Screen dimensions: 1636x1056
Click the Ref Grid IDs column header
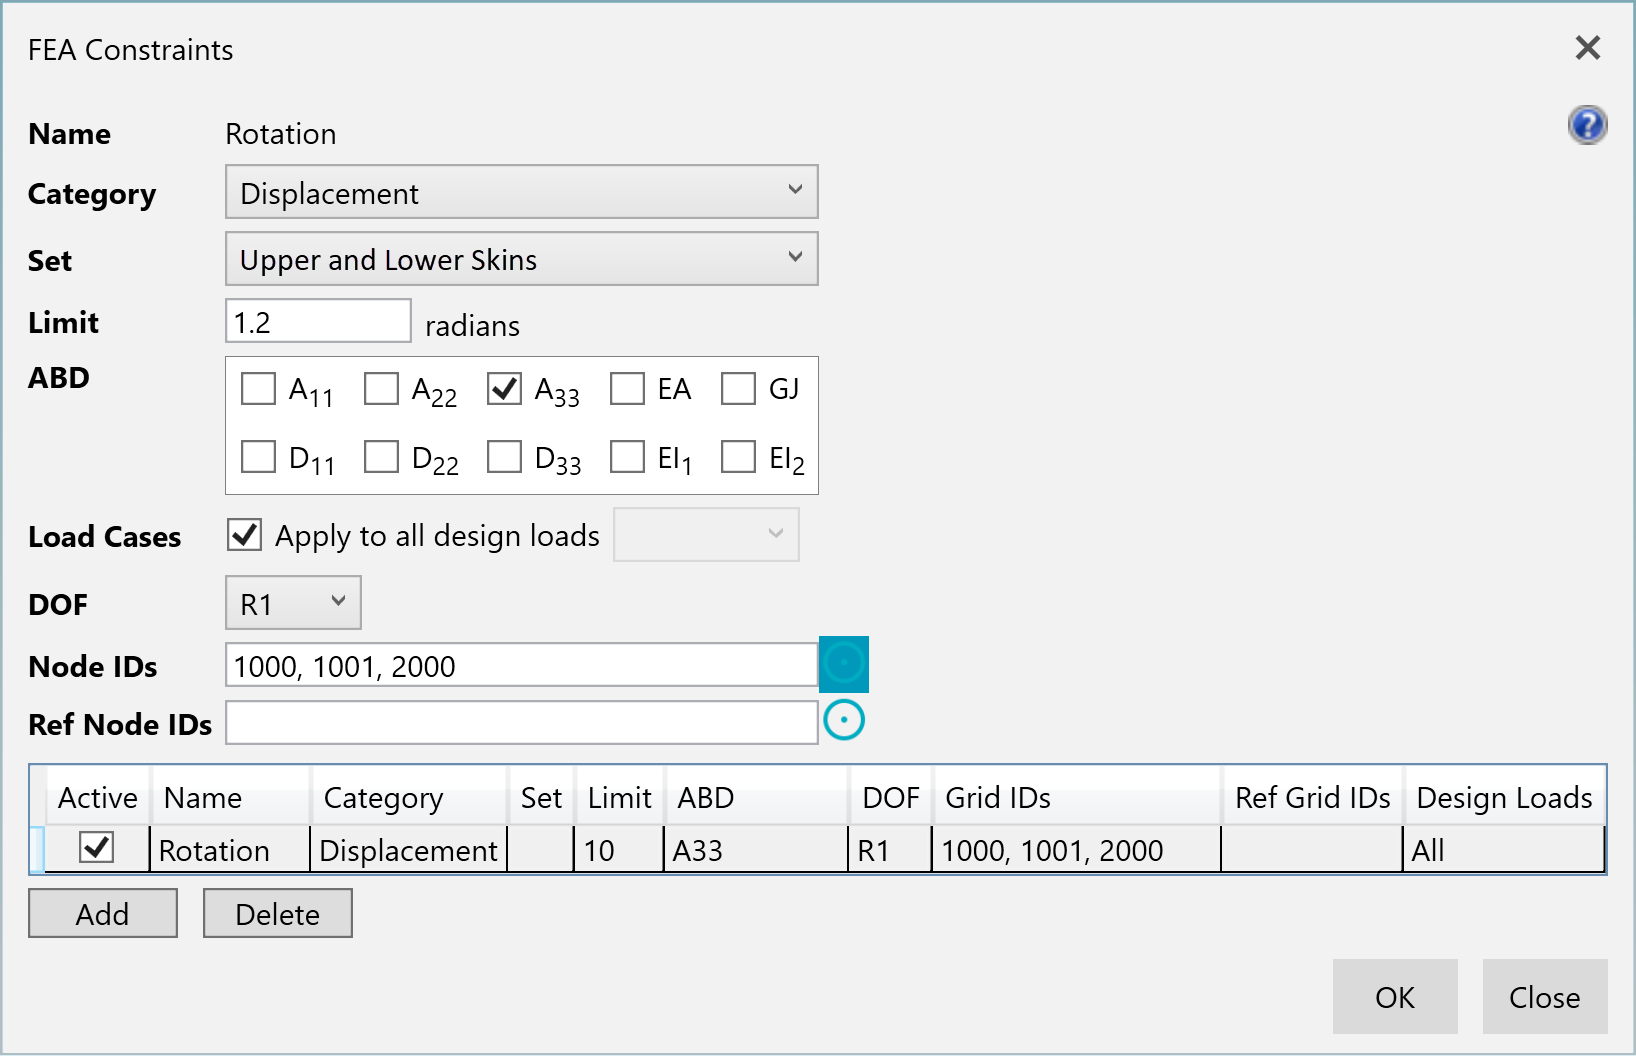pyautogui.click(x=1313, y=797)
